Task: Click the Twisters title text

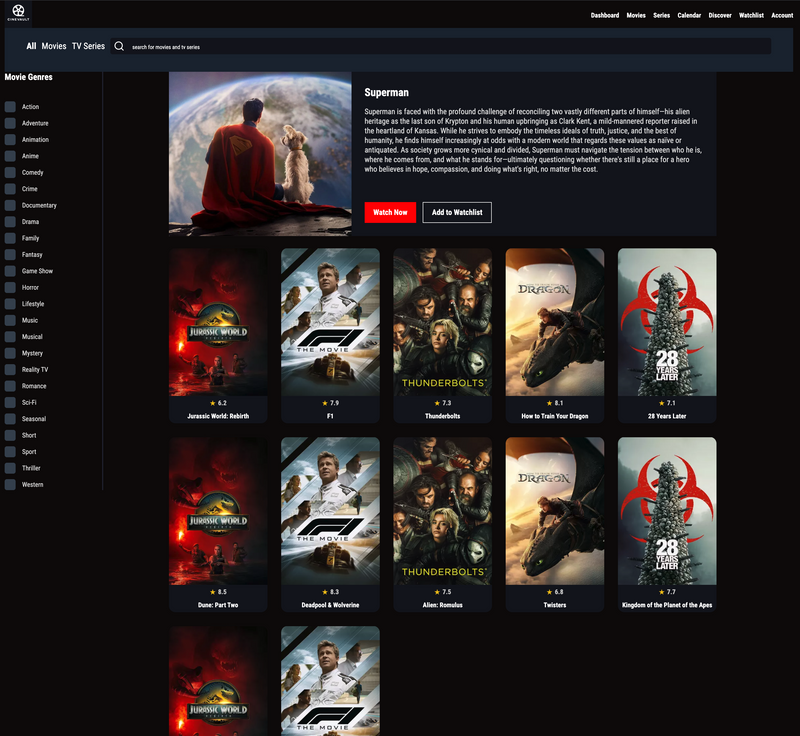Action: [555, 605]
